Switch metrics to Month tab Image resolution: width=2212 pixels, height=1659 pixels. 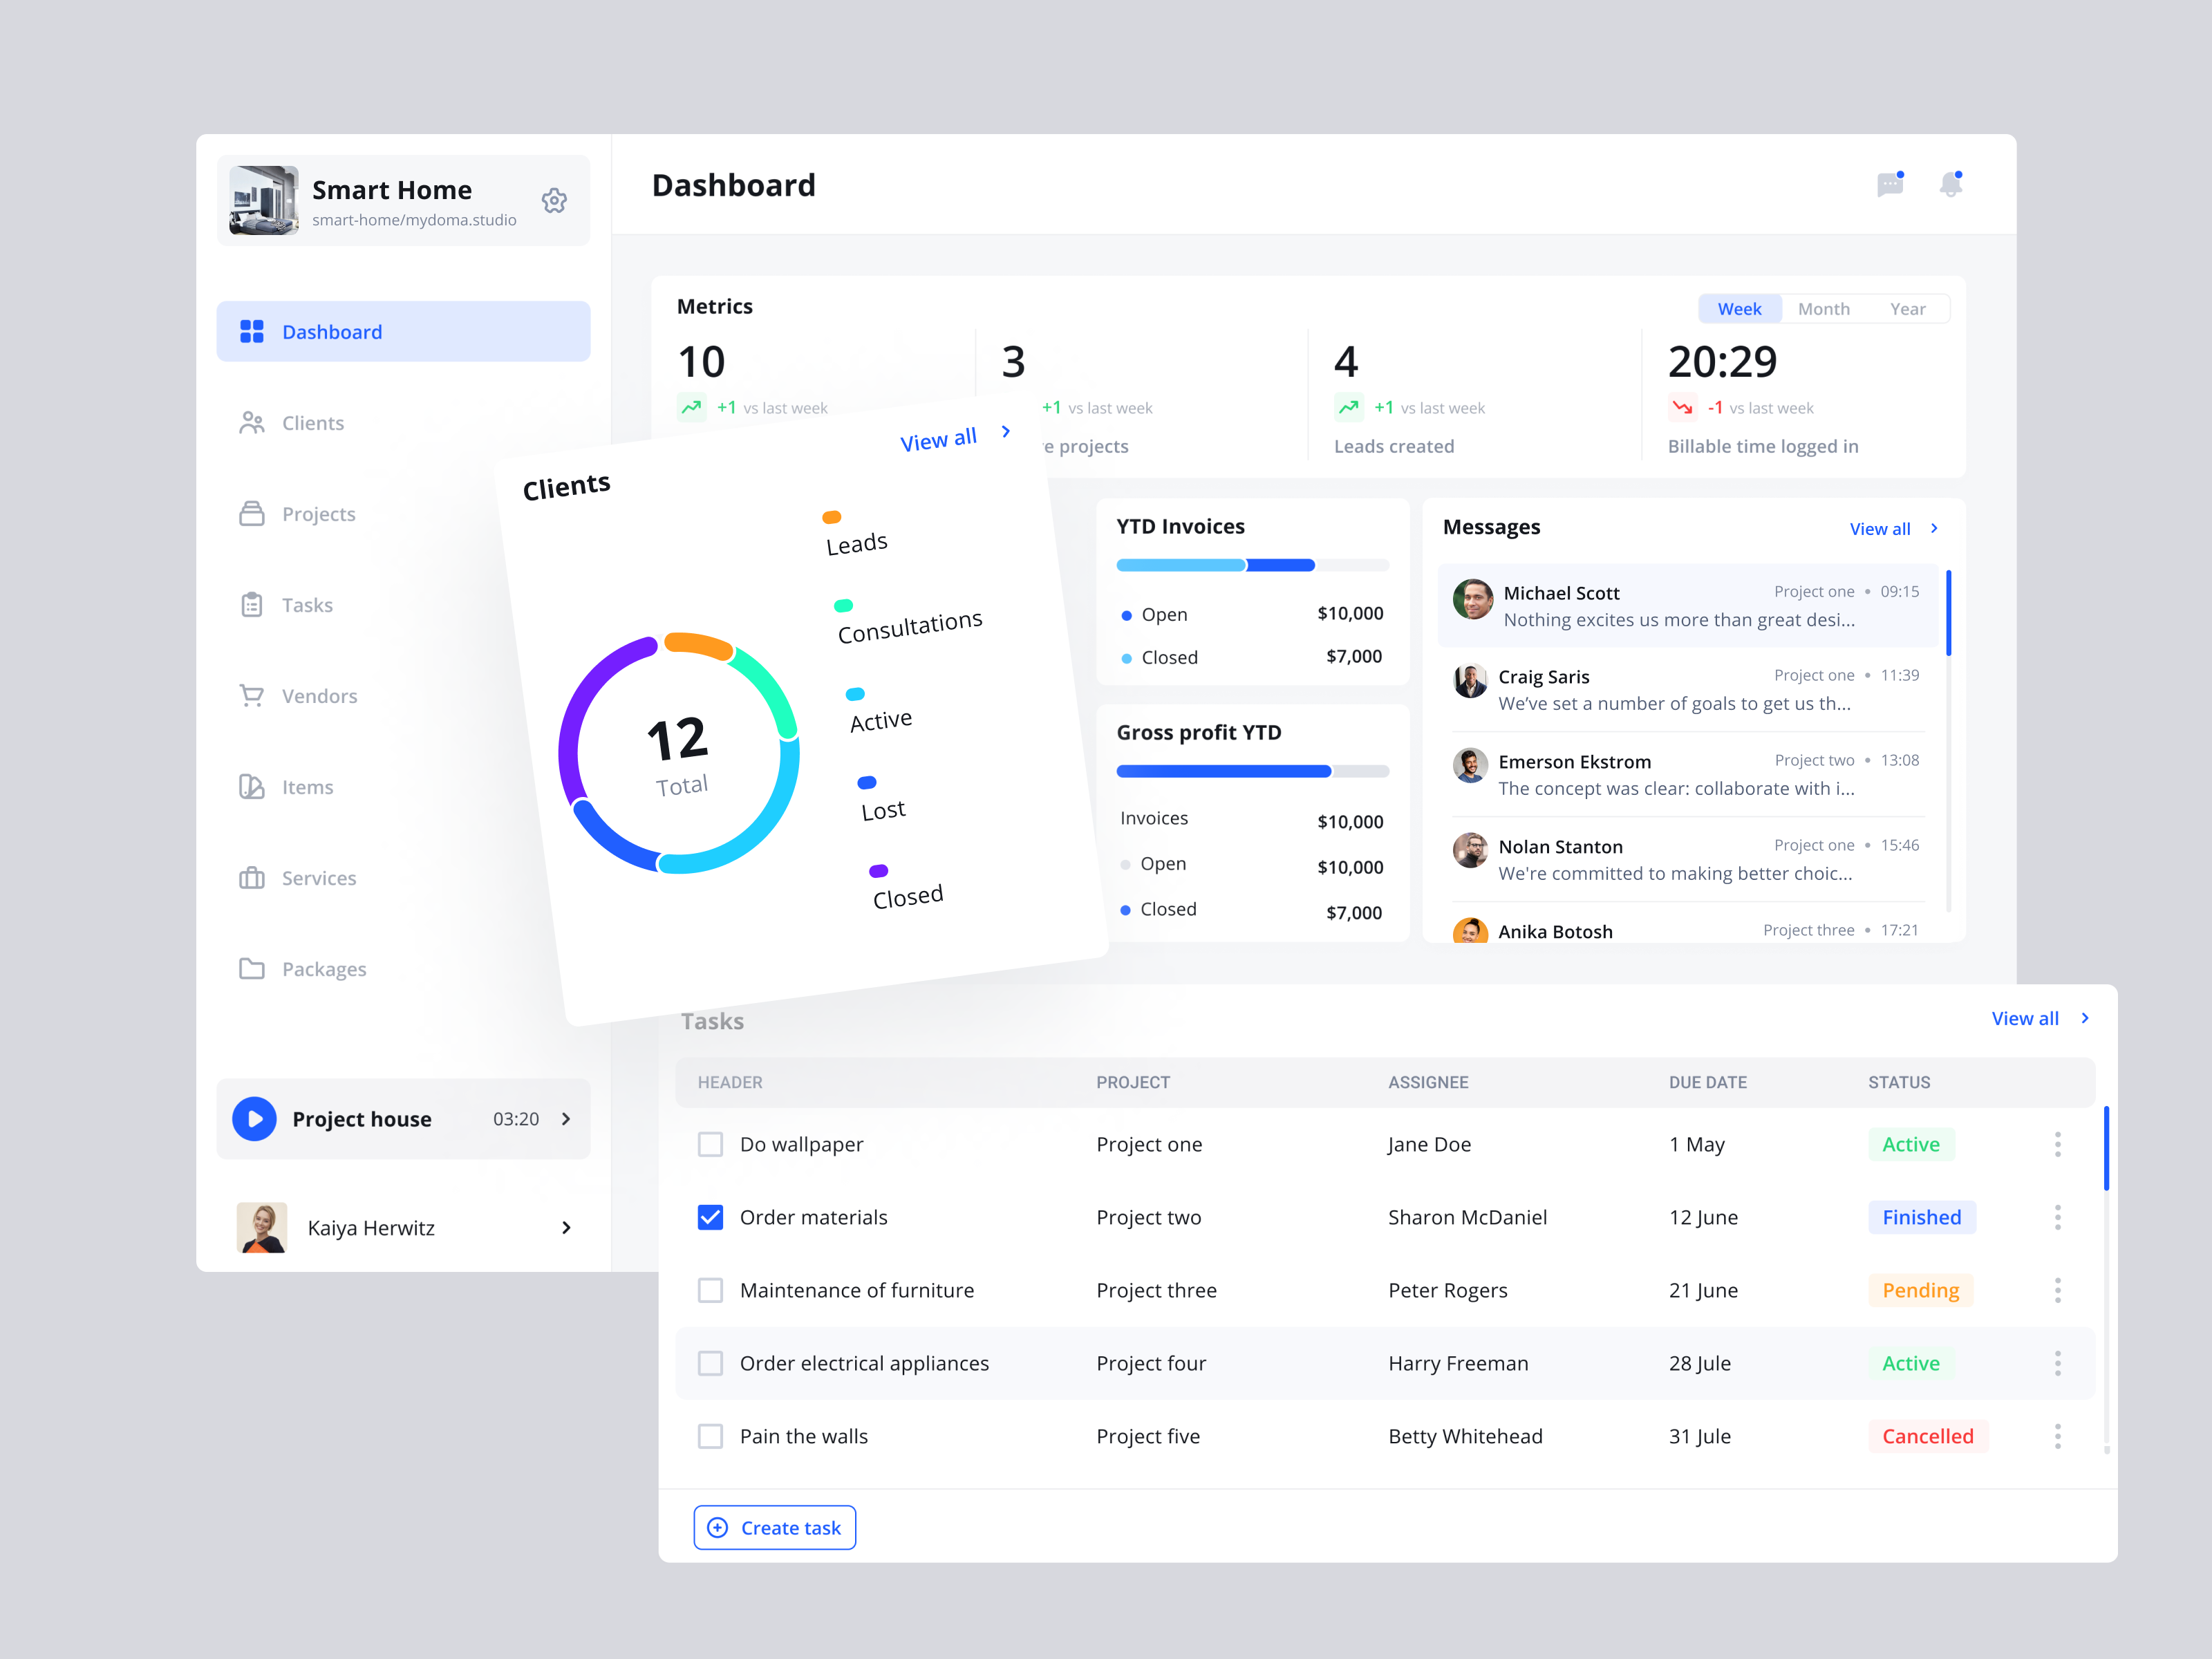coord(1823,309)
